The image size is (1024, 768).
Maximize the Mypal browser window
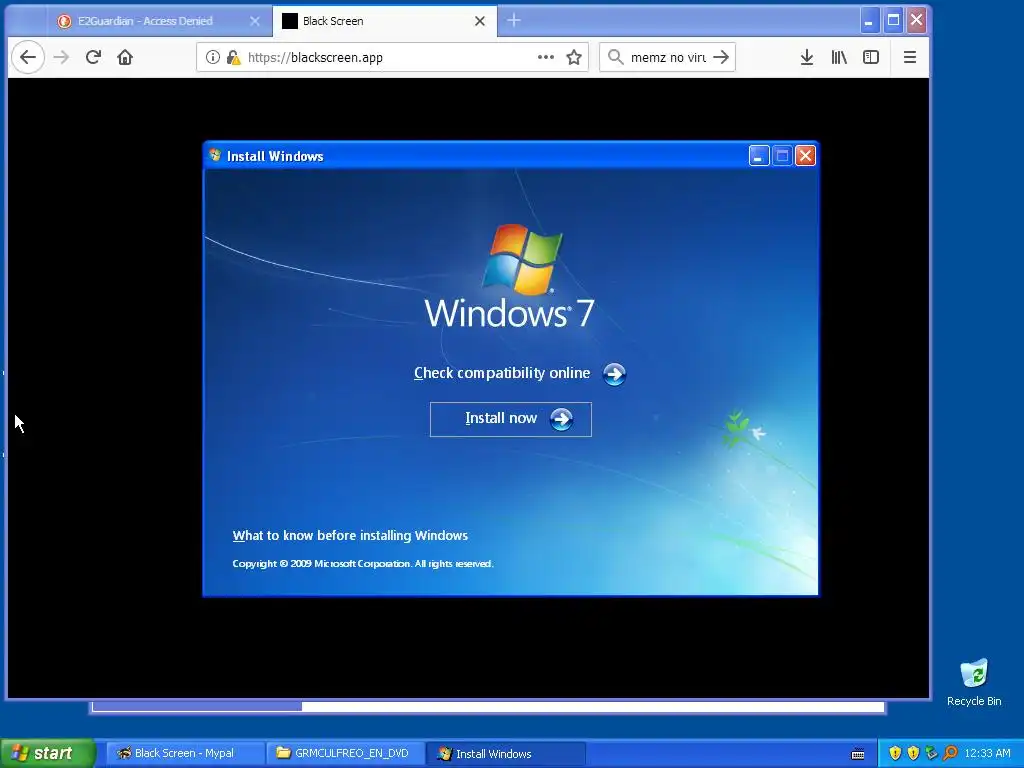[x=893, y=21]
